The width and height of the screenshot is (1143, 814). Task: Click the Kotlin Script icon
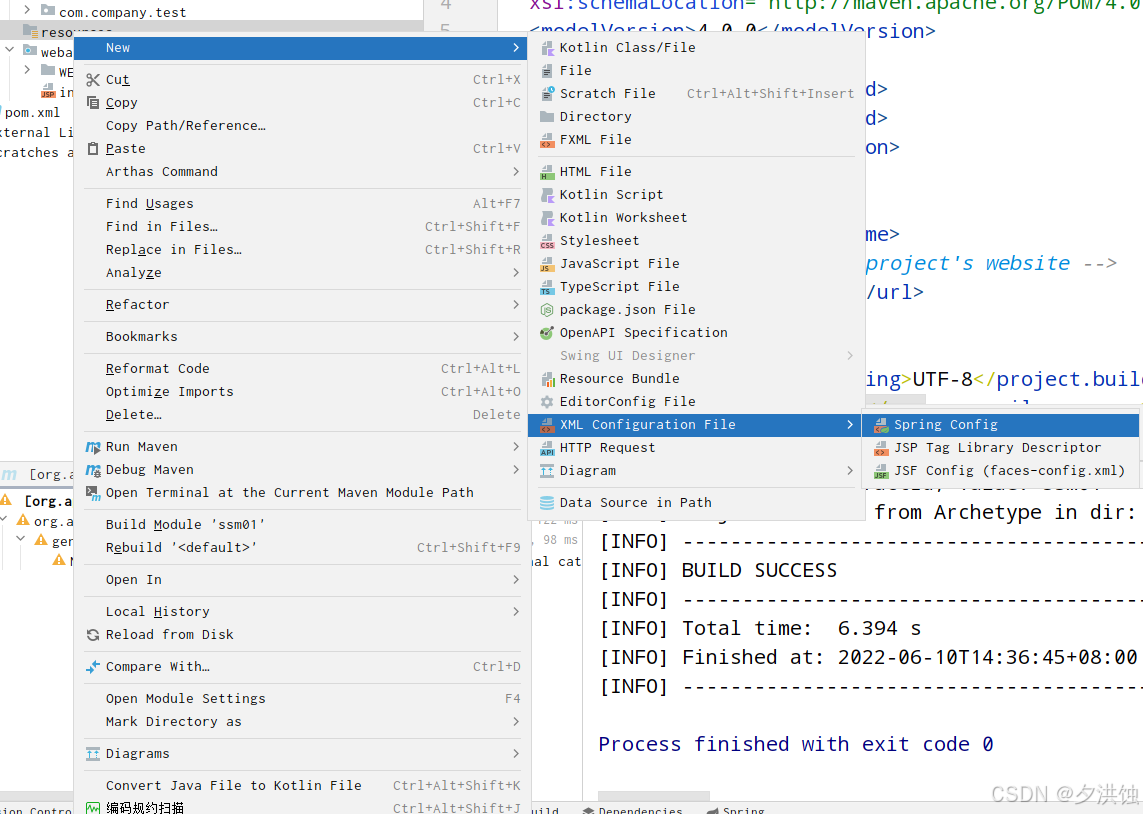pos(547,195)
